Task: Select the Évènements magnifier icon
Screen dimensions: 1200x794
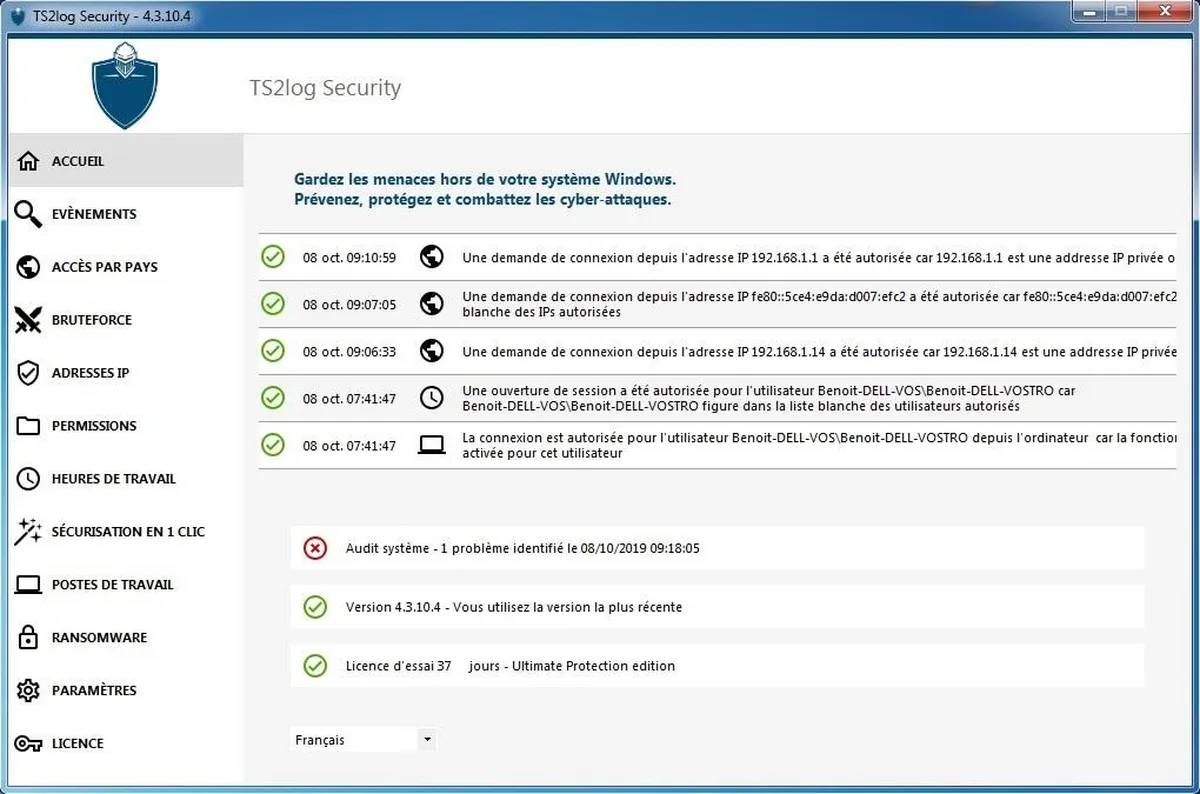Action: (x=28, y=214)
